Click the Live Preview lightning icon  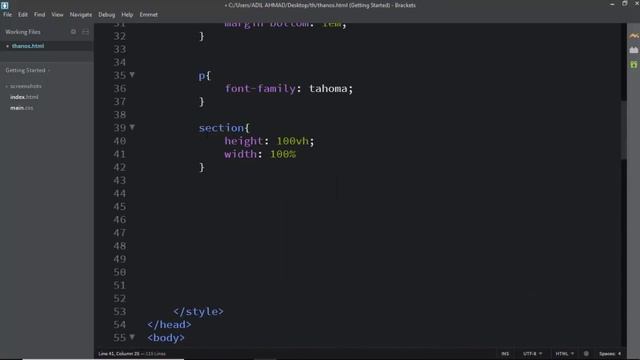[633, 36]
